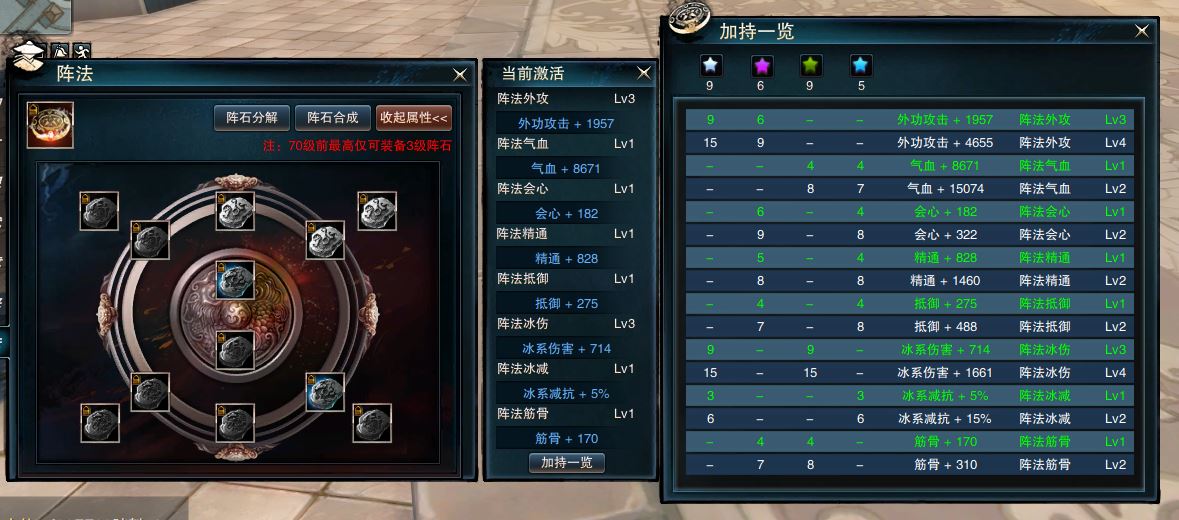Open the 加持一览 overview button
Viewport: 1179px width, 520px height.
point(567,462)
